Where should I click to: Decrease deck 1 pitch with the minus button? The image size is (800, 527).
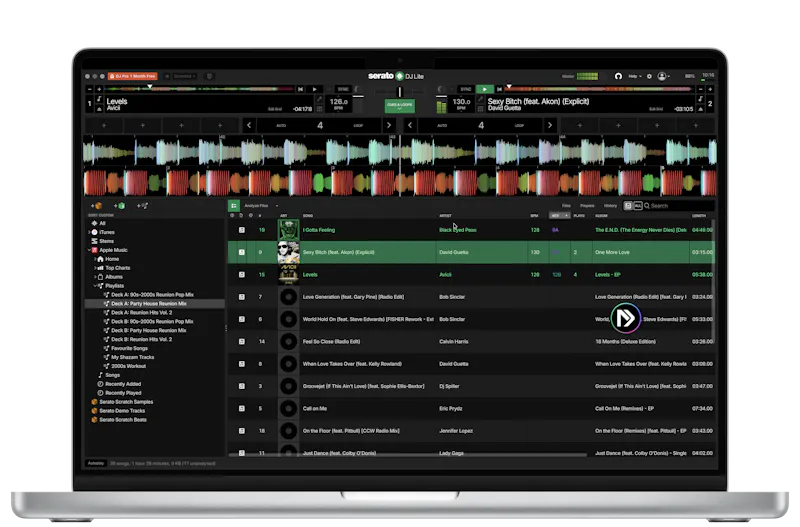coord(90,89)
